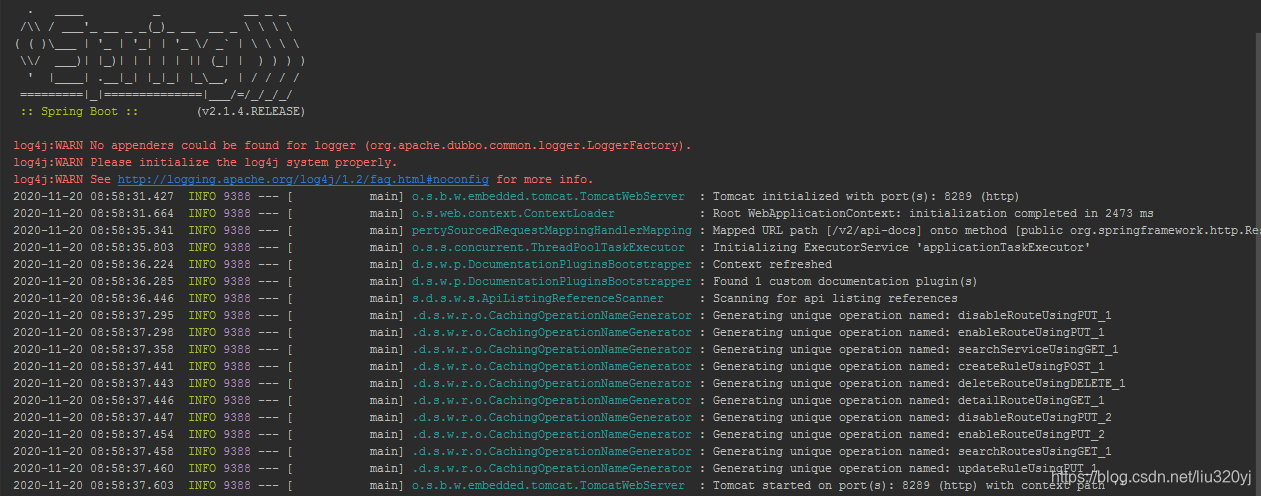Click operation name 'disableRouteUsingPUT_2'
Screen dimensions: 1261x496
click(x=1034, y=417)
